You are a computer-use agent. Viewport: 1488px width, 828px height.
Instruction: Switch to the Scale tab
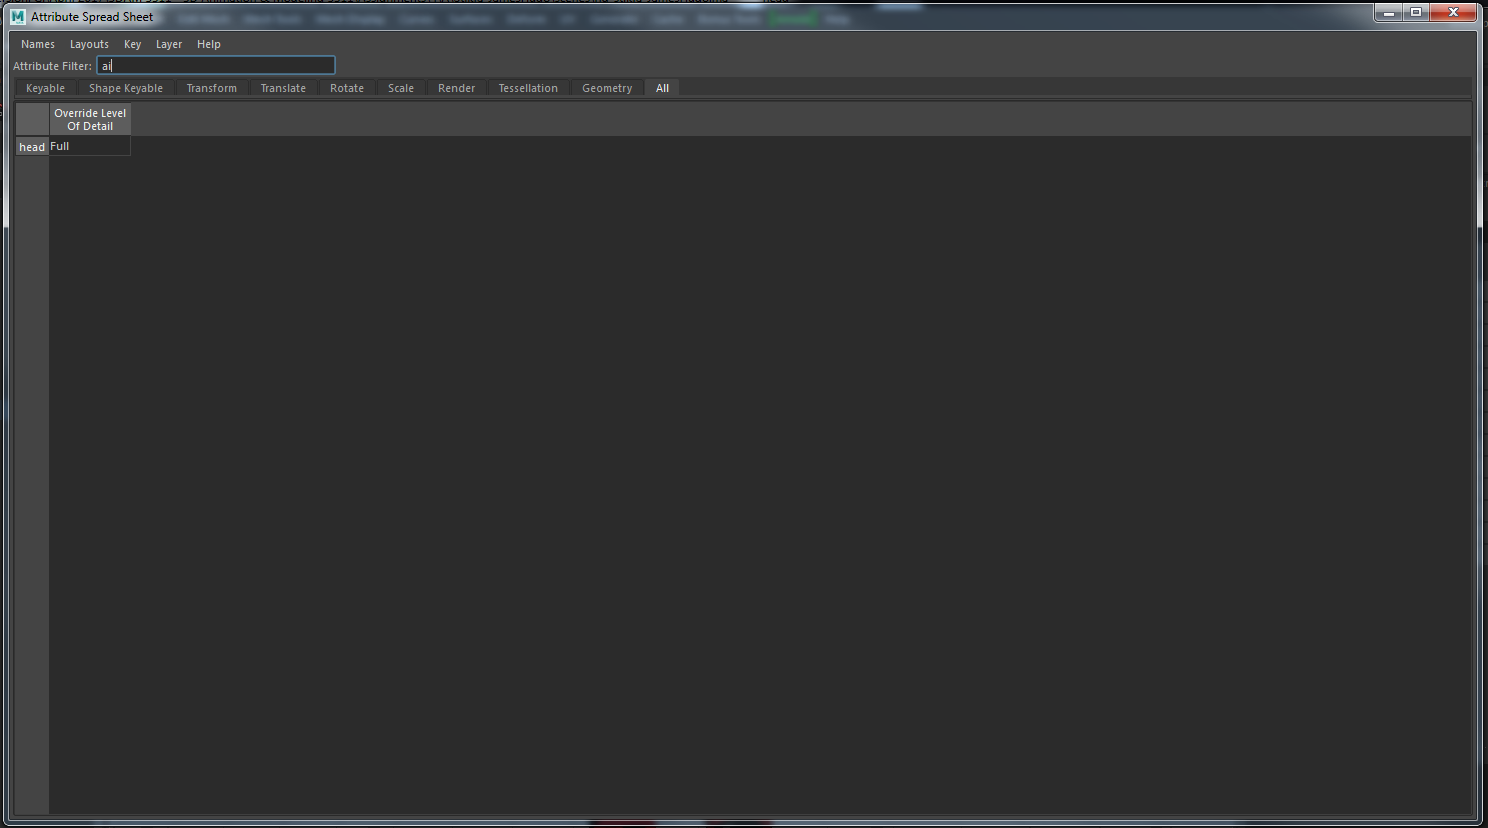click(x=401, y=88)
